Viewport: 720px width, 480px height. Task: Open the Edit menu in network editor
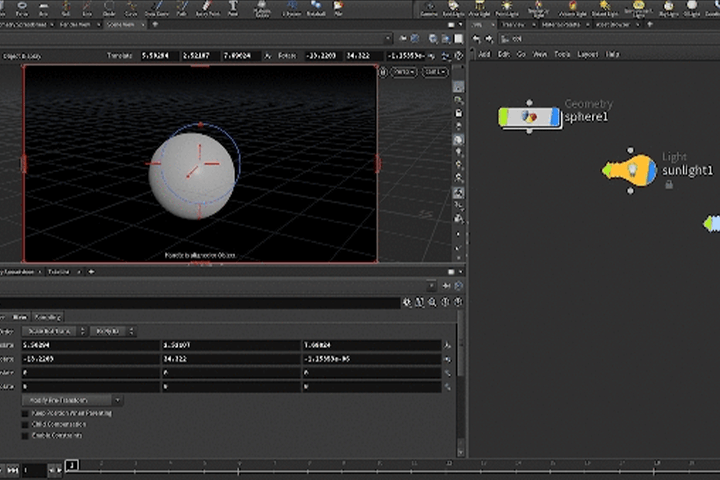click(504, 54)
